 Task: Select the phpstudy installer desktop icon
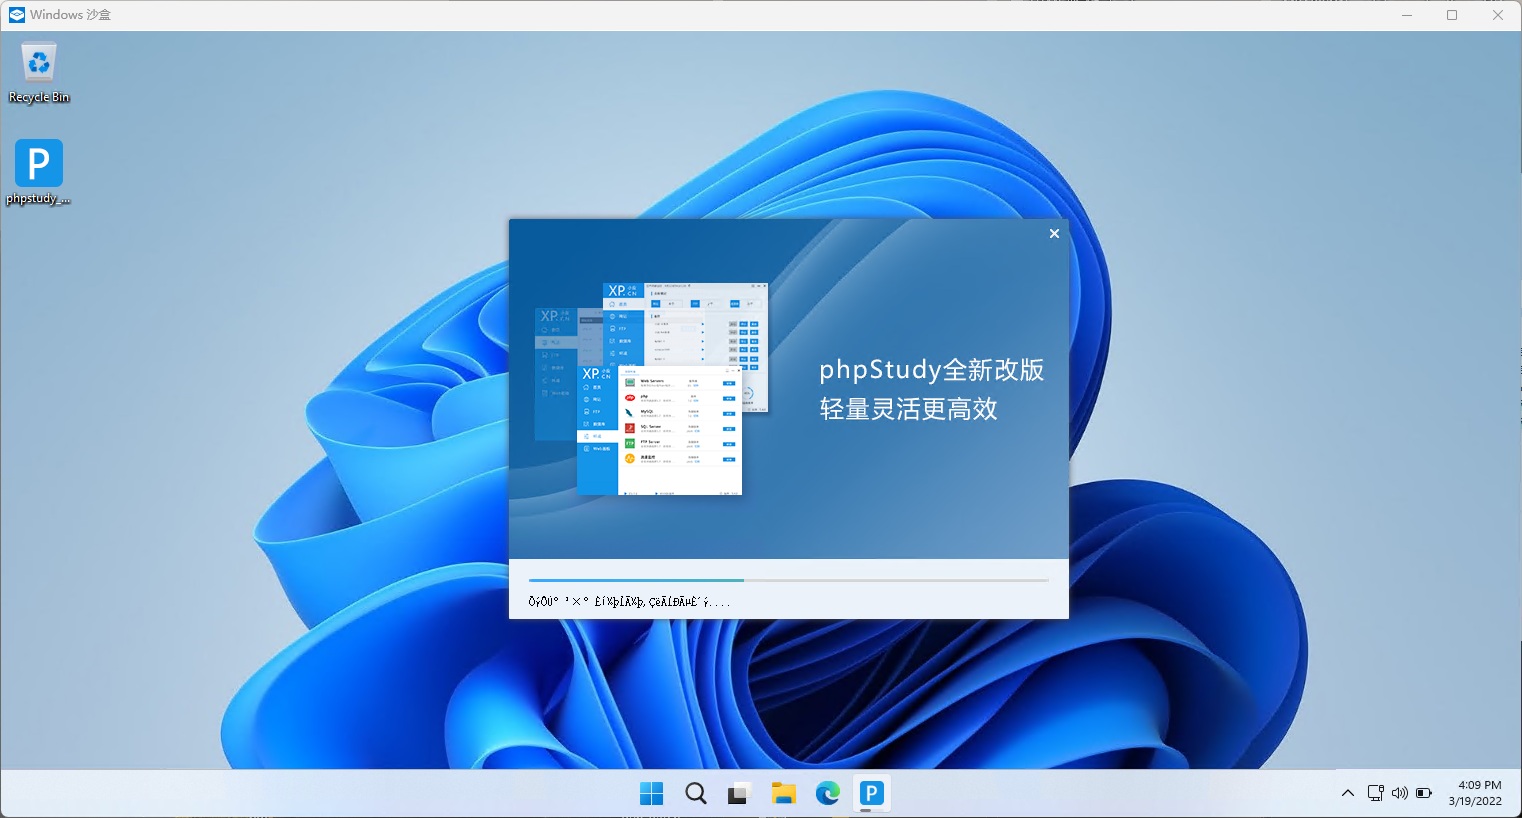[x=39, y=172]
